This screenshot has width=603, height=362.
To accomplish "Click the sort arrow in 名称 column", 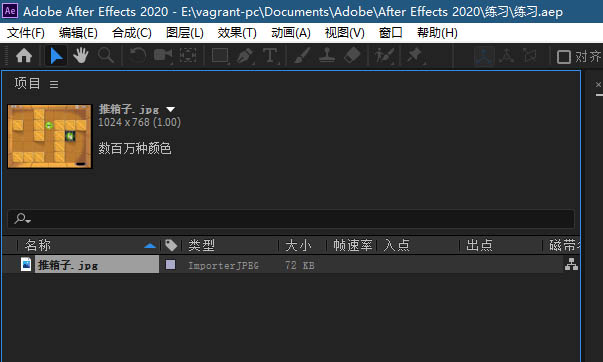I will click(x=150, y=246).
